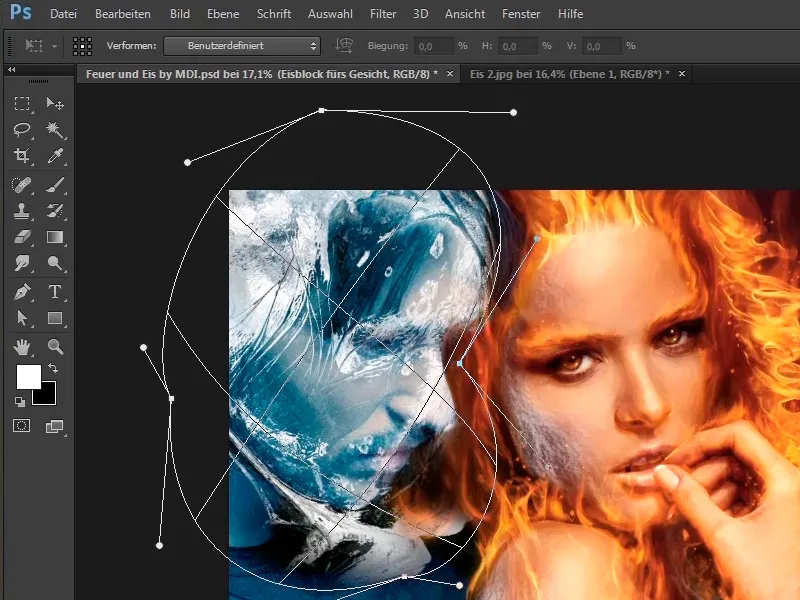Click the top right warp handle
The width and height of the screenshot is (800, 600).
(x=513, y=112)
